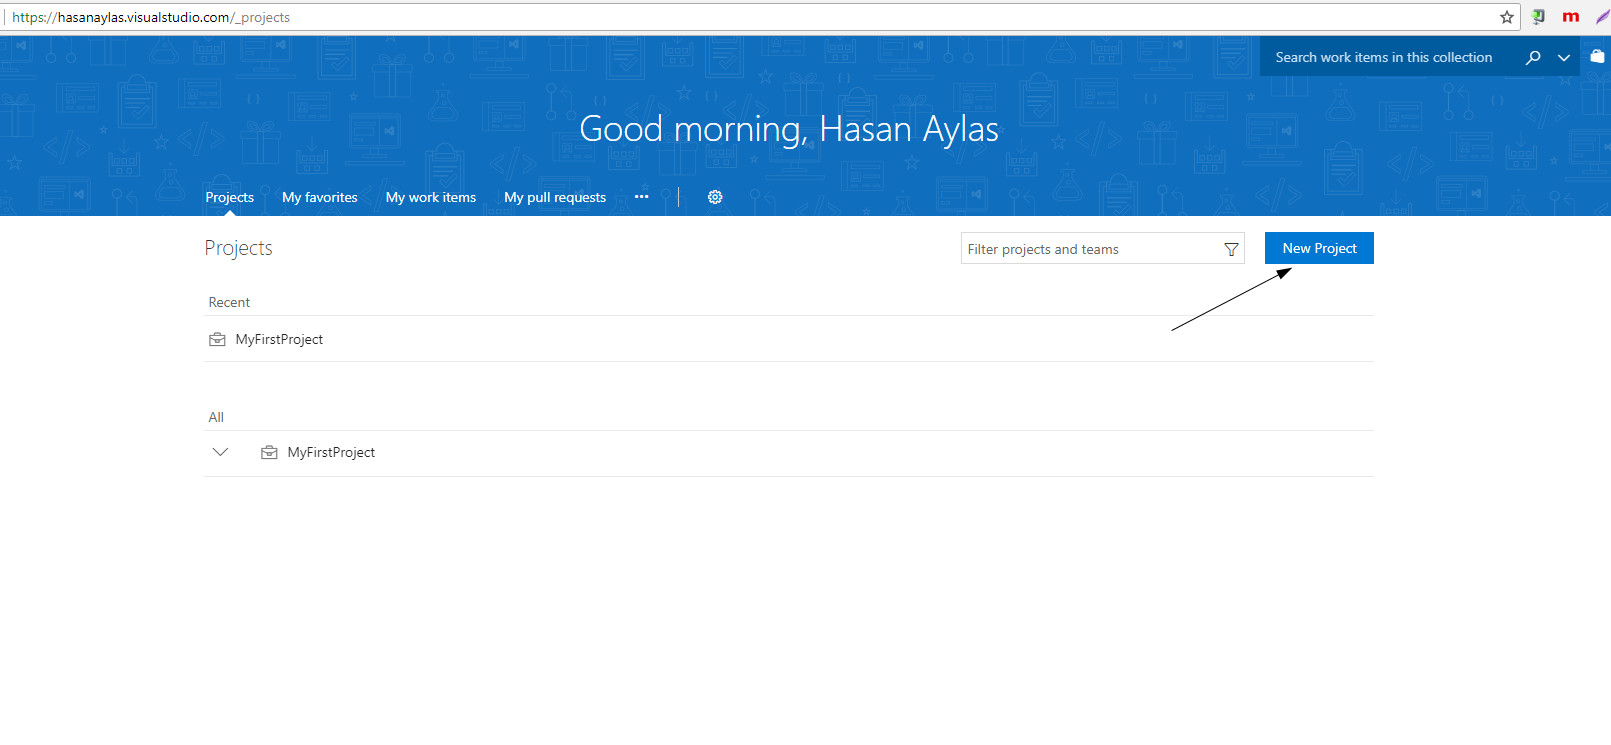Switch to the My pull requests tab
The height and width of the screenshot is (745, 1611).
[x=555, y=197]
